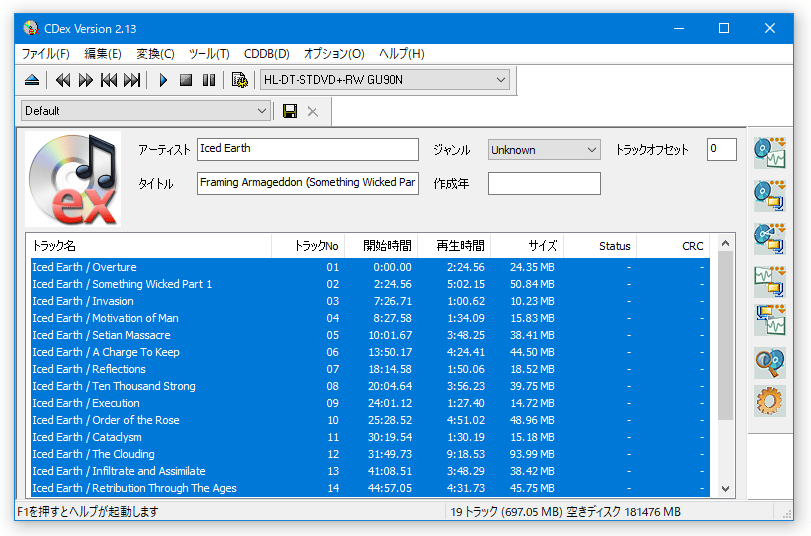Open settings with the orange gear icon
Screen dimensions: 811x536
[x=770, y=401]
